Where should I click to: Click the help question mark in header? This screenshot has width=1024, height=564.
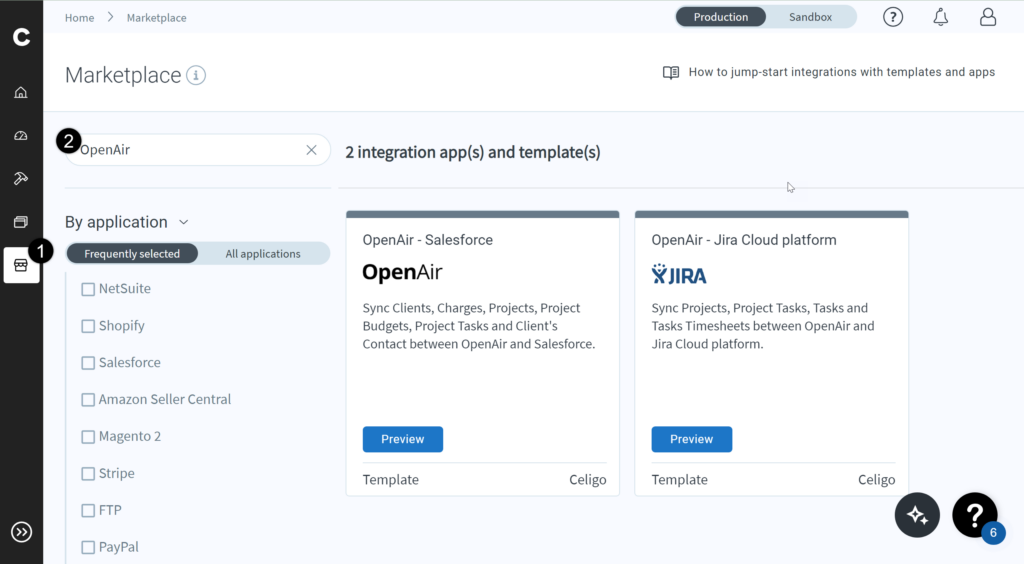pos(893,17)
